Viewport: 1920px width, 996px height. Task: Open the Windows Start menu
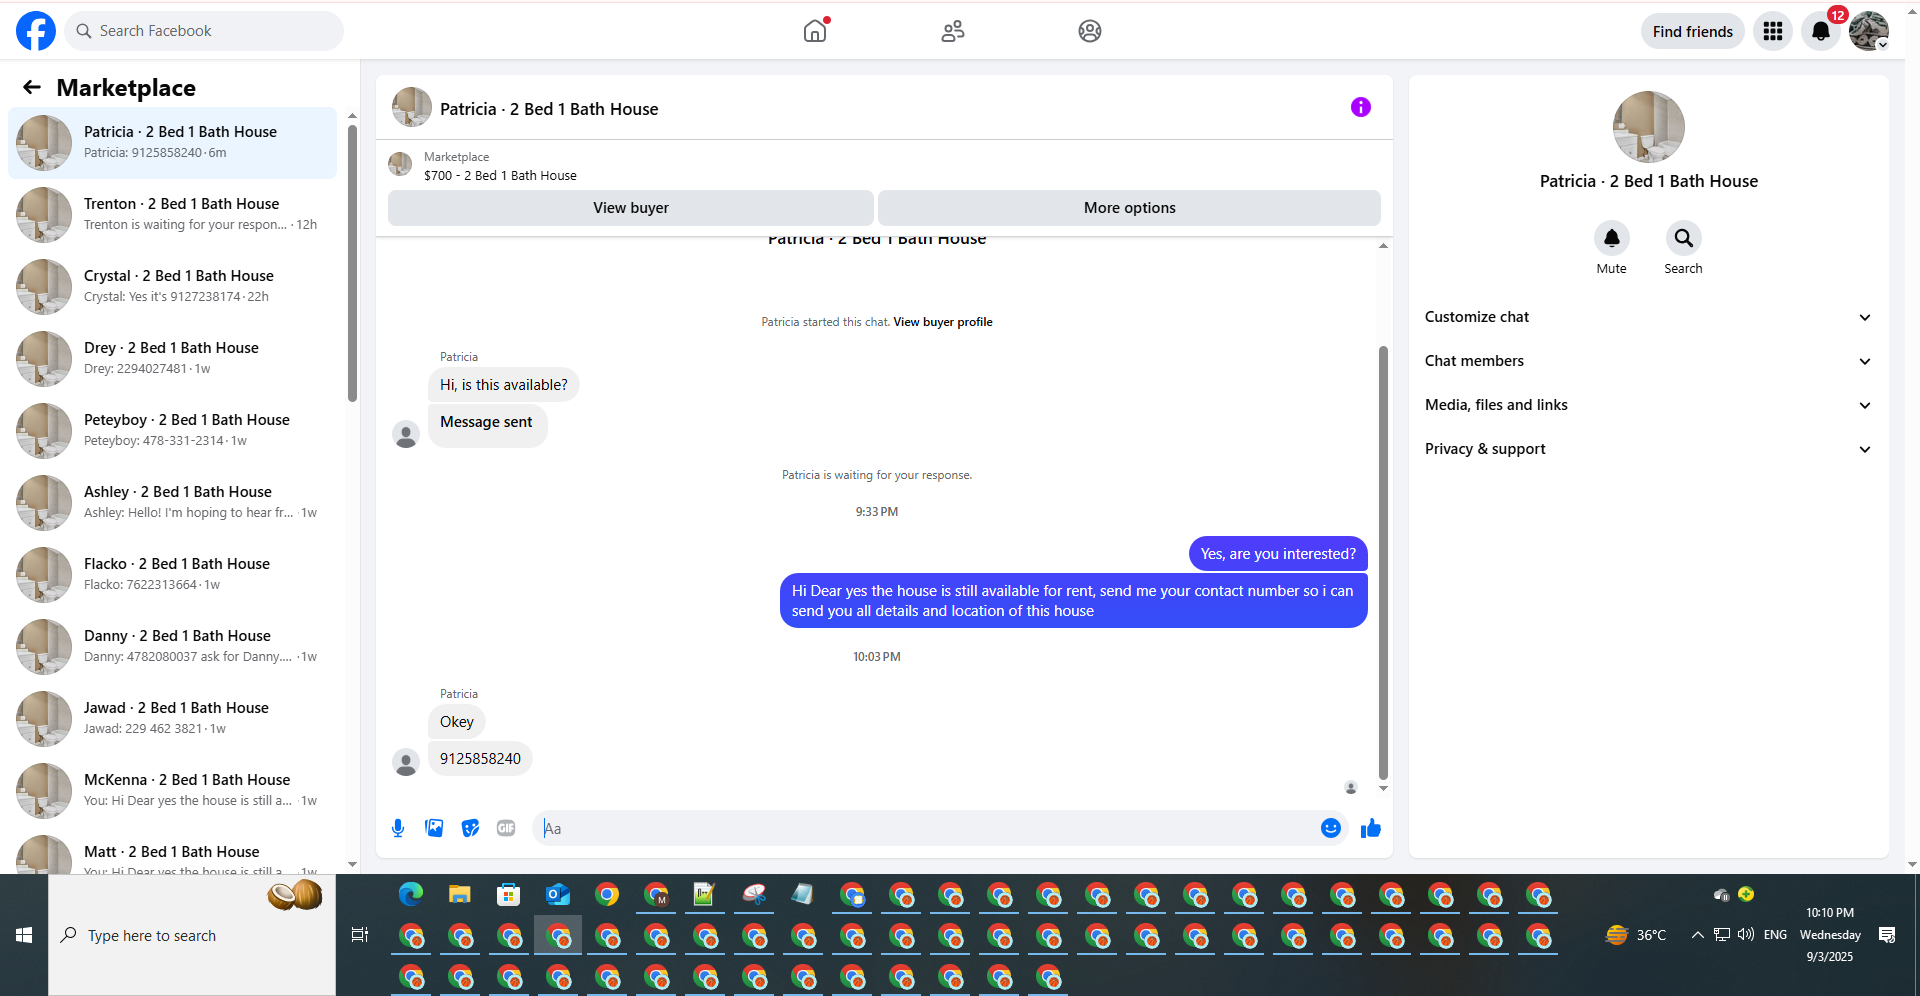click(x=24, y=935)
